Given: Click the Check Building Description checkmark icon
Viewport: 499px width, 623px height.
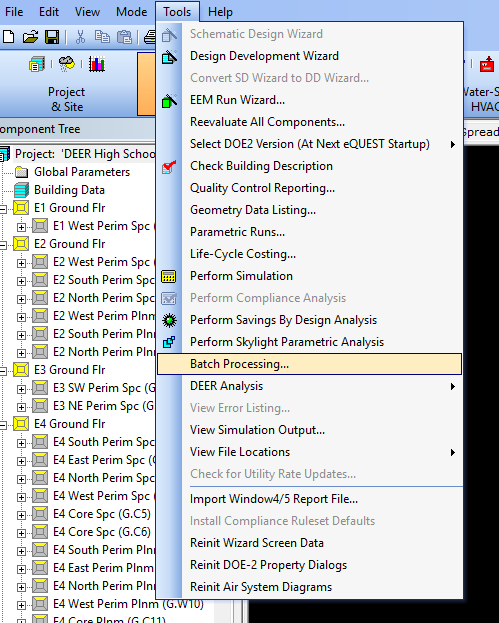Looking at the screenshot, I should point(170,166).
